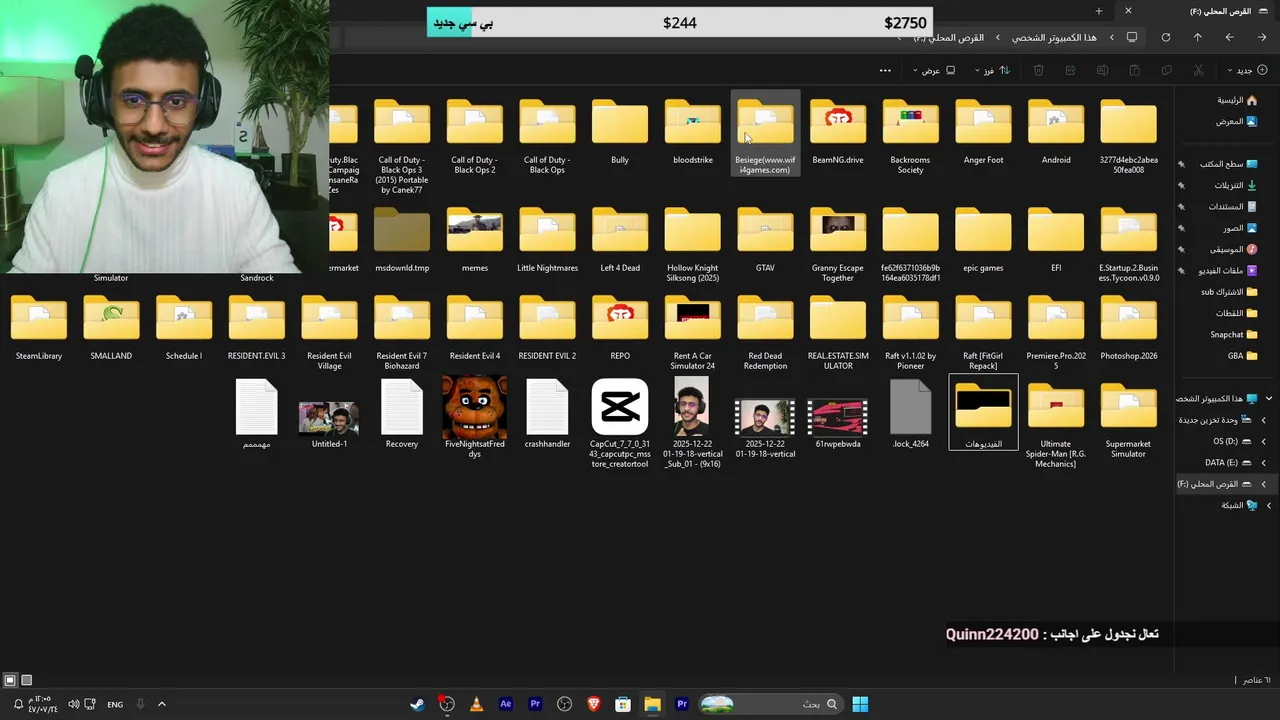The image size is (1280, 720).
Task: Select the 61rwpebwda video thumbnail
Action: 838,422
